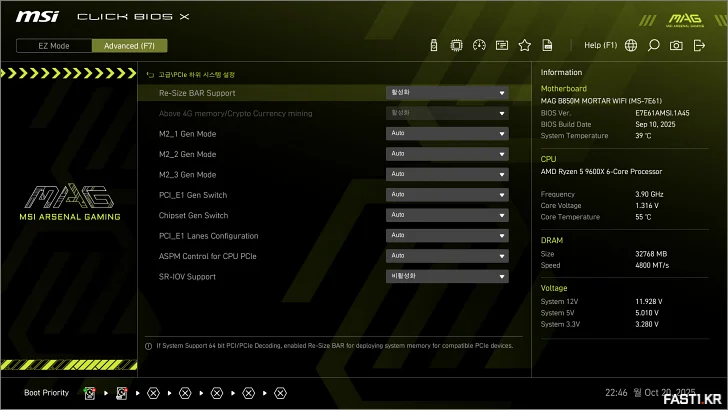The image size is (728, 410).
Task: Select the first boot priority drive icon
Action: [x=89, y=393]
